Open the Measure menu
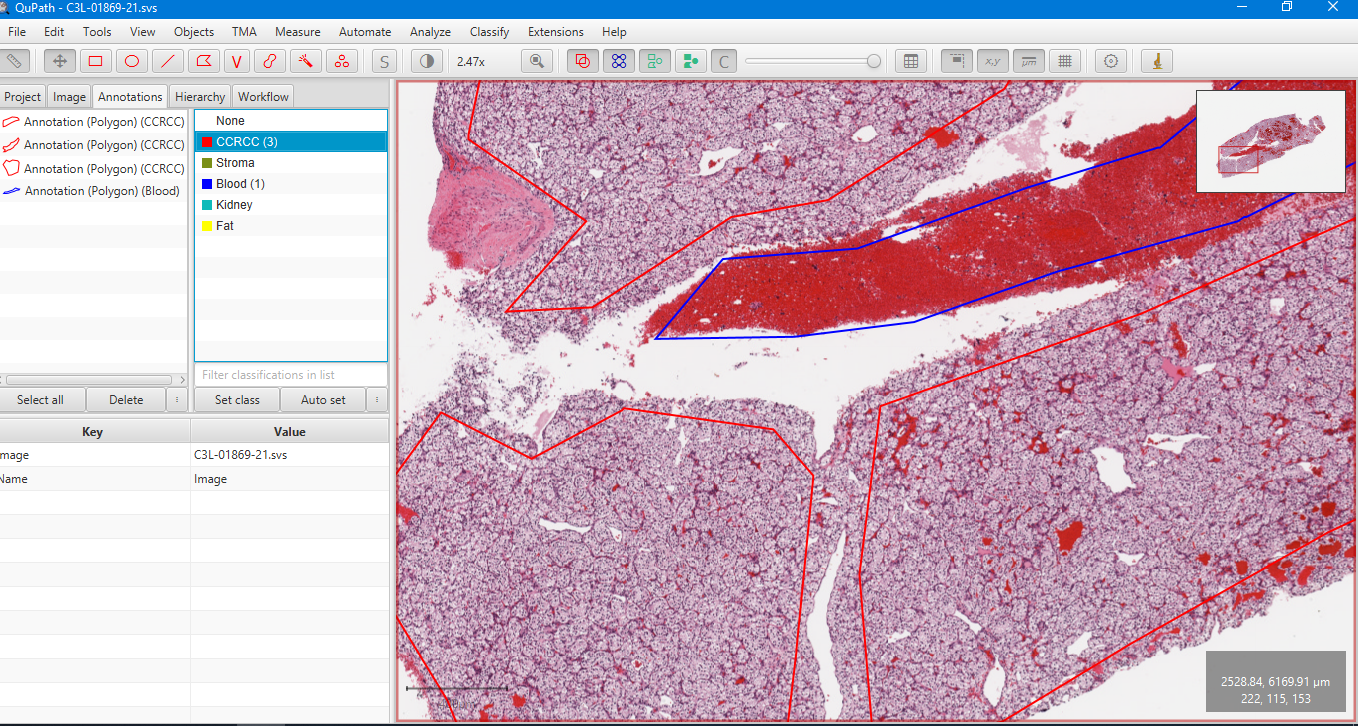The image size is (1363, 727). (297, 31)
